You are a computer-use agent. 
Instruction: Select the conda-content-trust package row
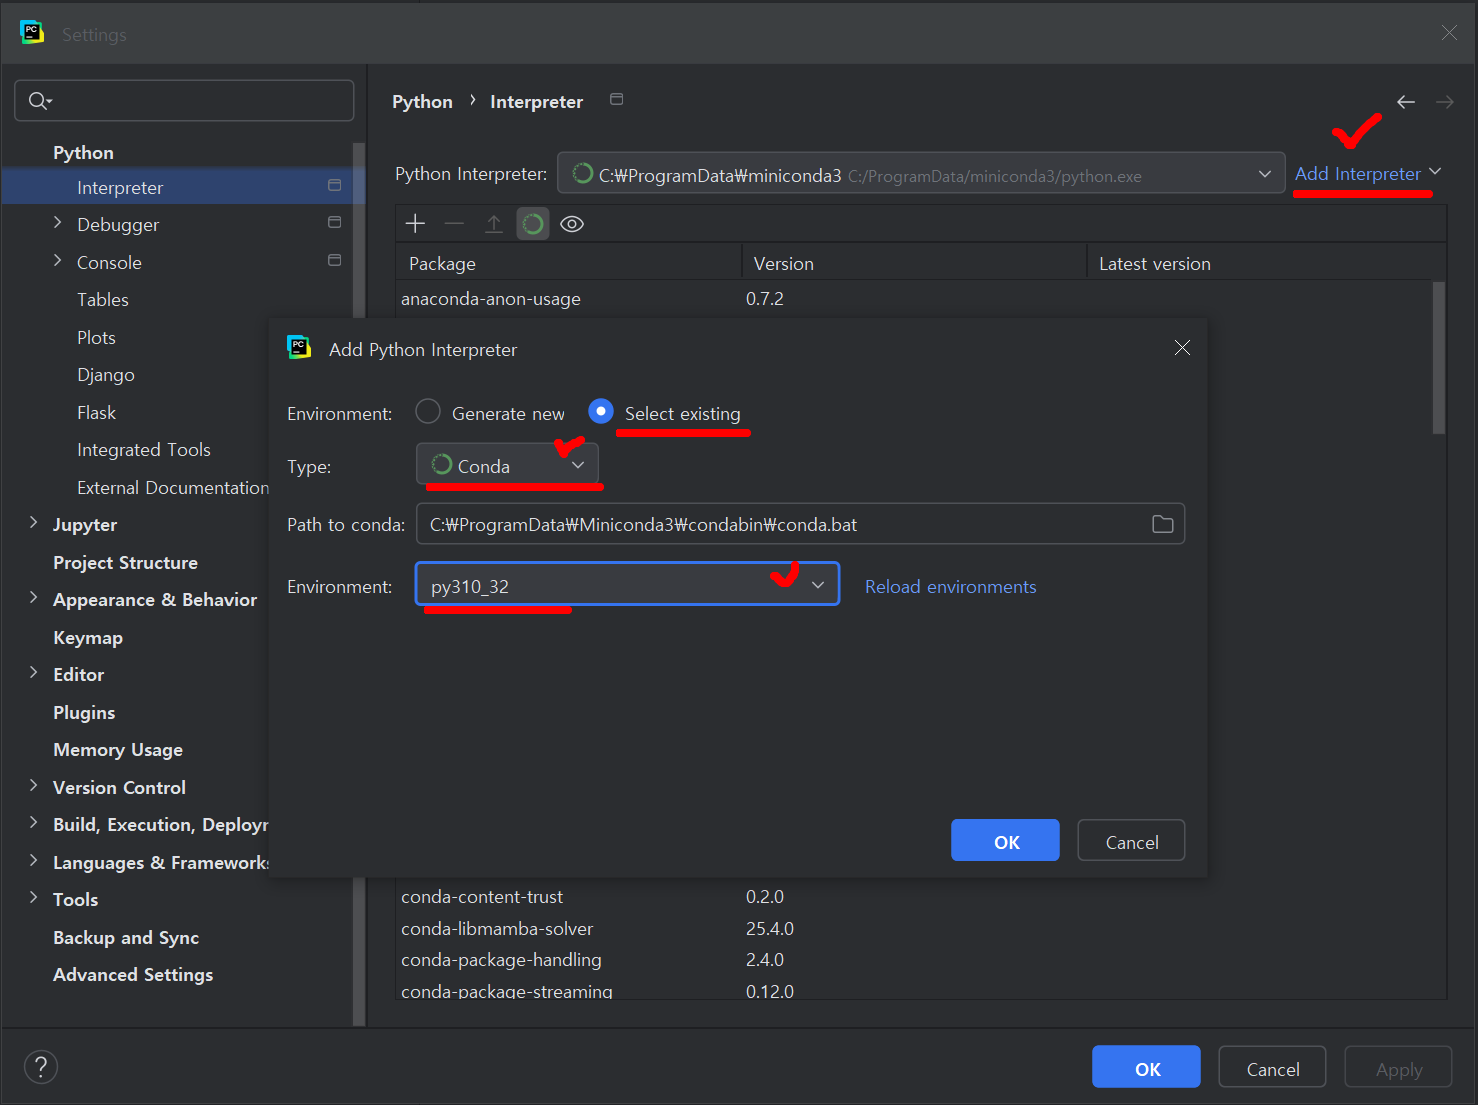pos(915,897)
